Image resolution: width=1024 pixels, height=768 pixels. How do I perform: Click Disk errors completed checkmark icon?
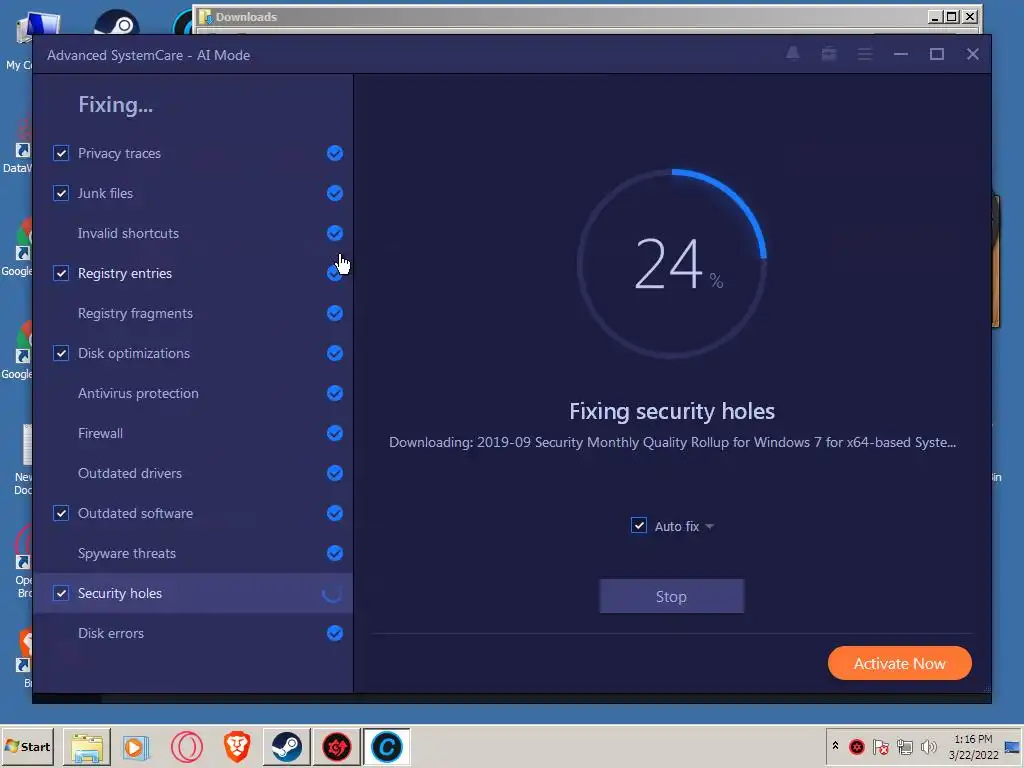coord(334,633)
